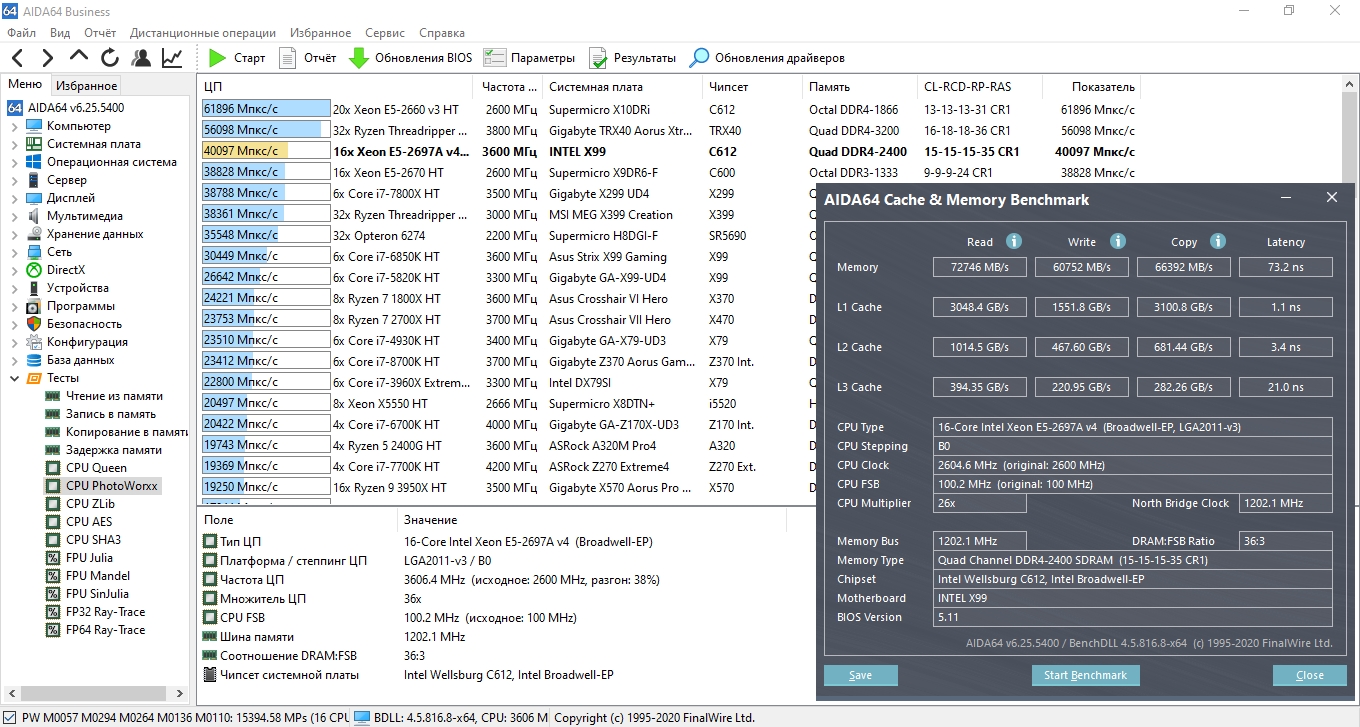The height and width of the screenshot is (727, 1360).
Task: Expand the Операционная система tree node
Action: coord(14,162)
